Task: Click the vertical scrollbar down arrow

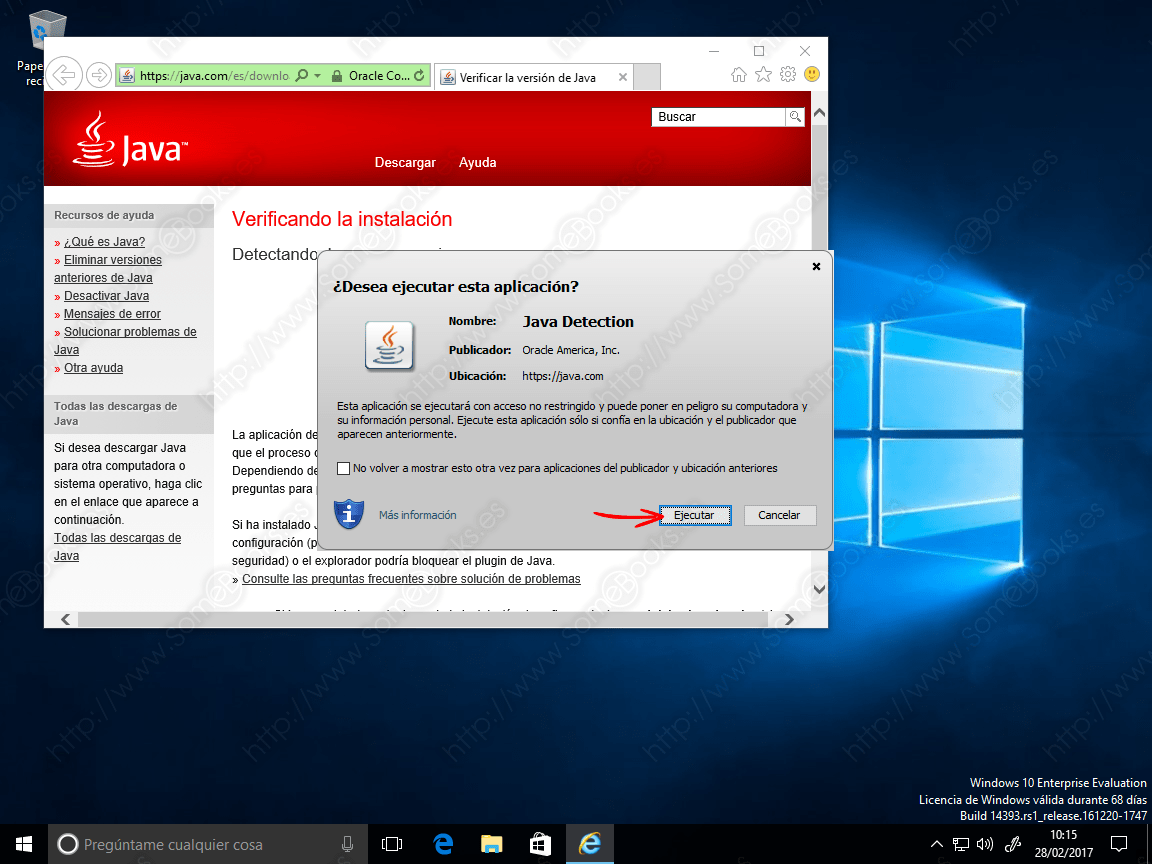Action: (x=820, y=589)
